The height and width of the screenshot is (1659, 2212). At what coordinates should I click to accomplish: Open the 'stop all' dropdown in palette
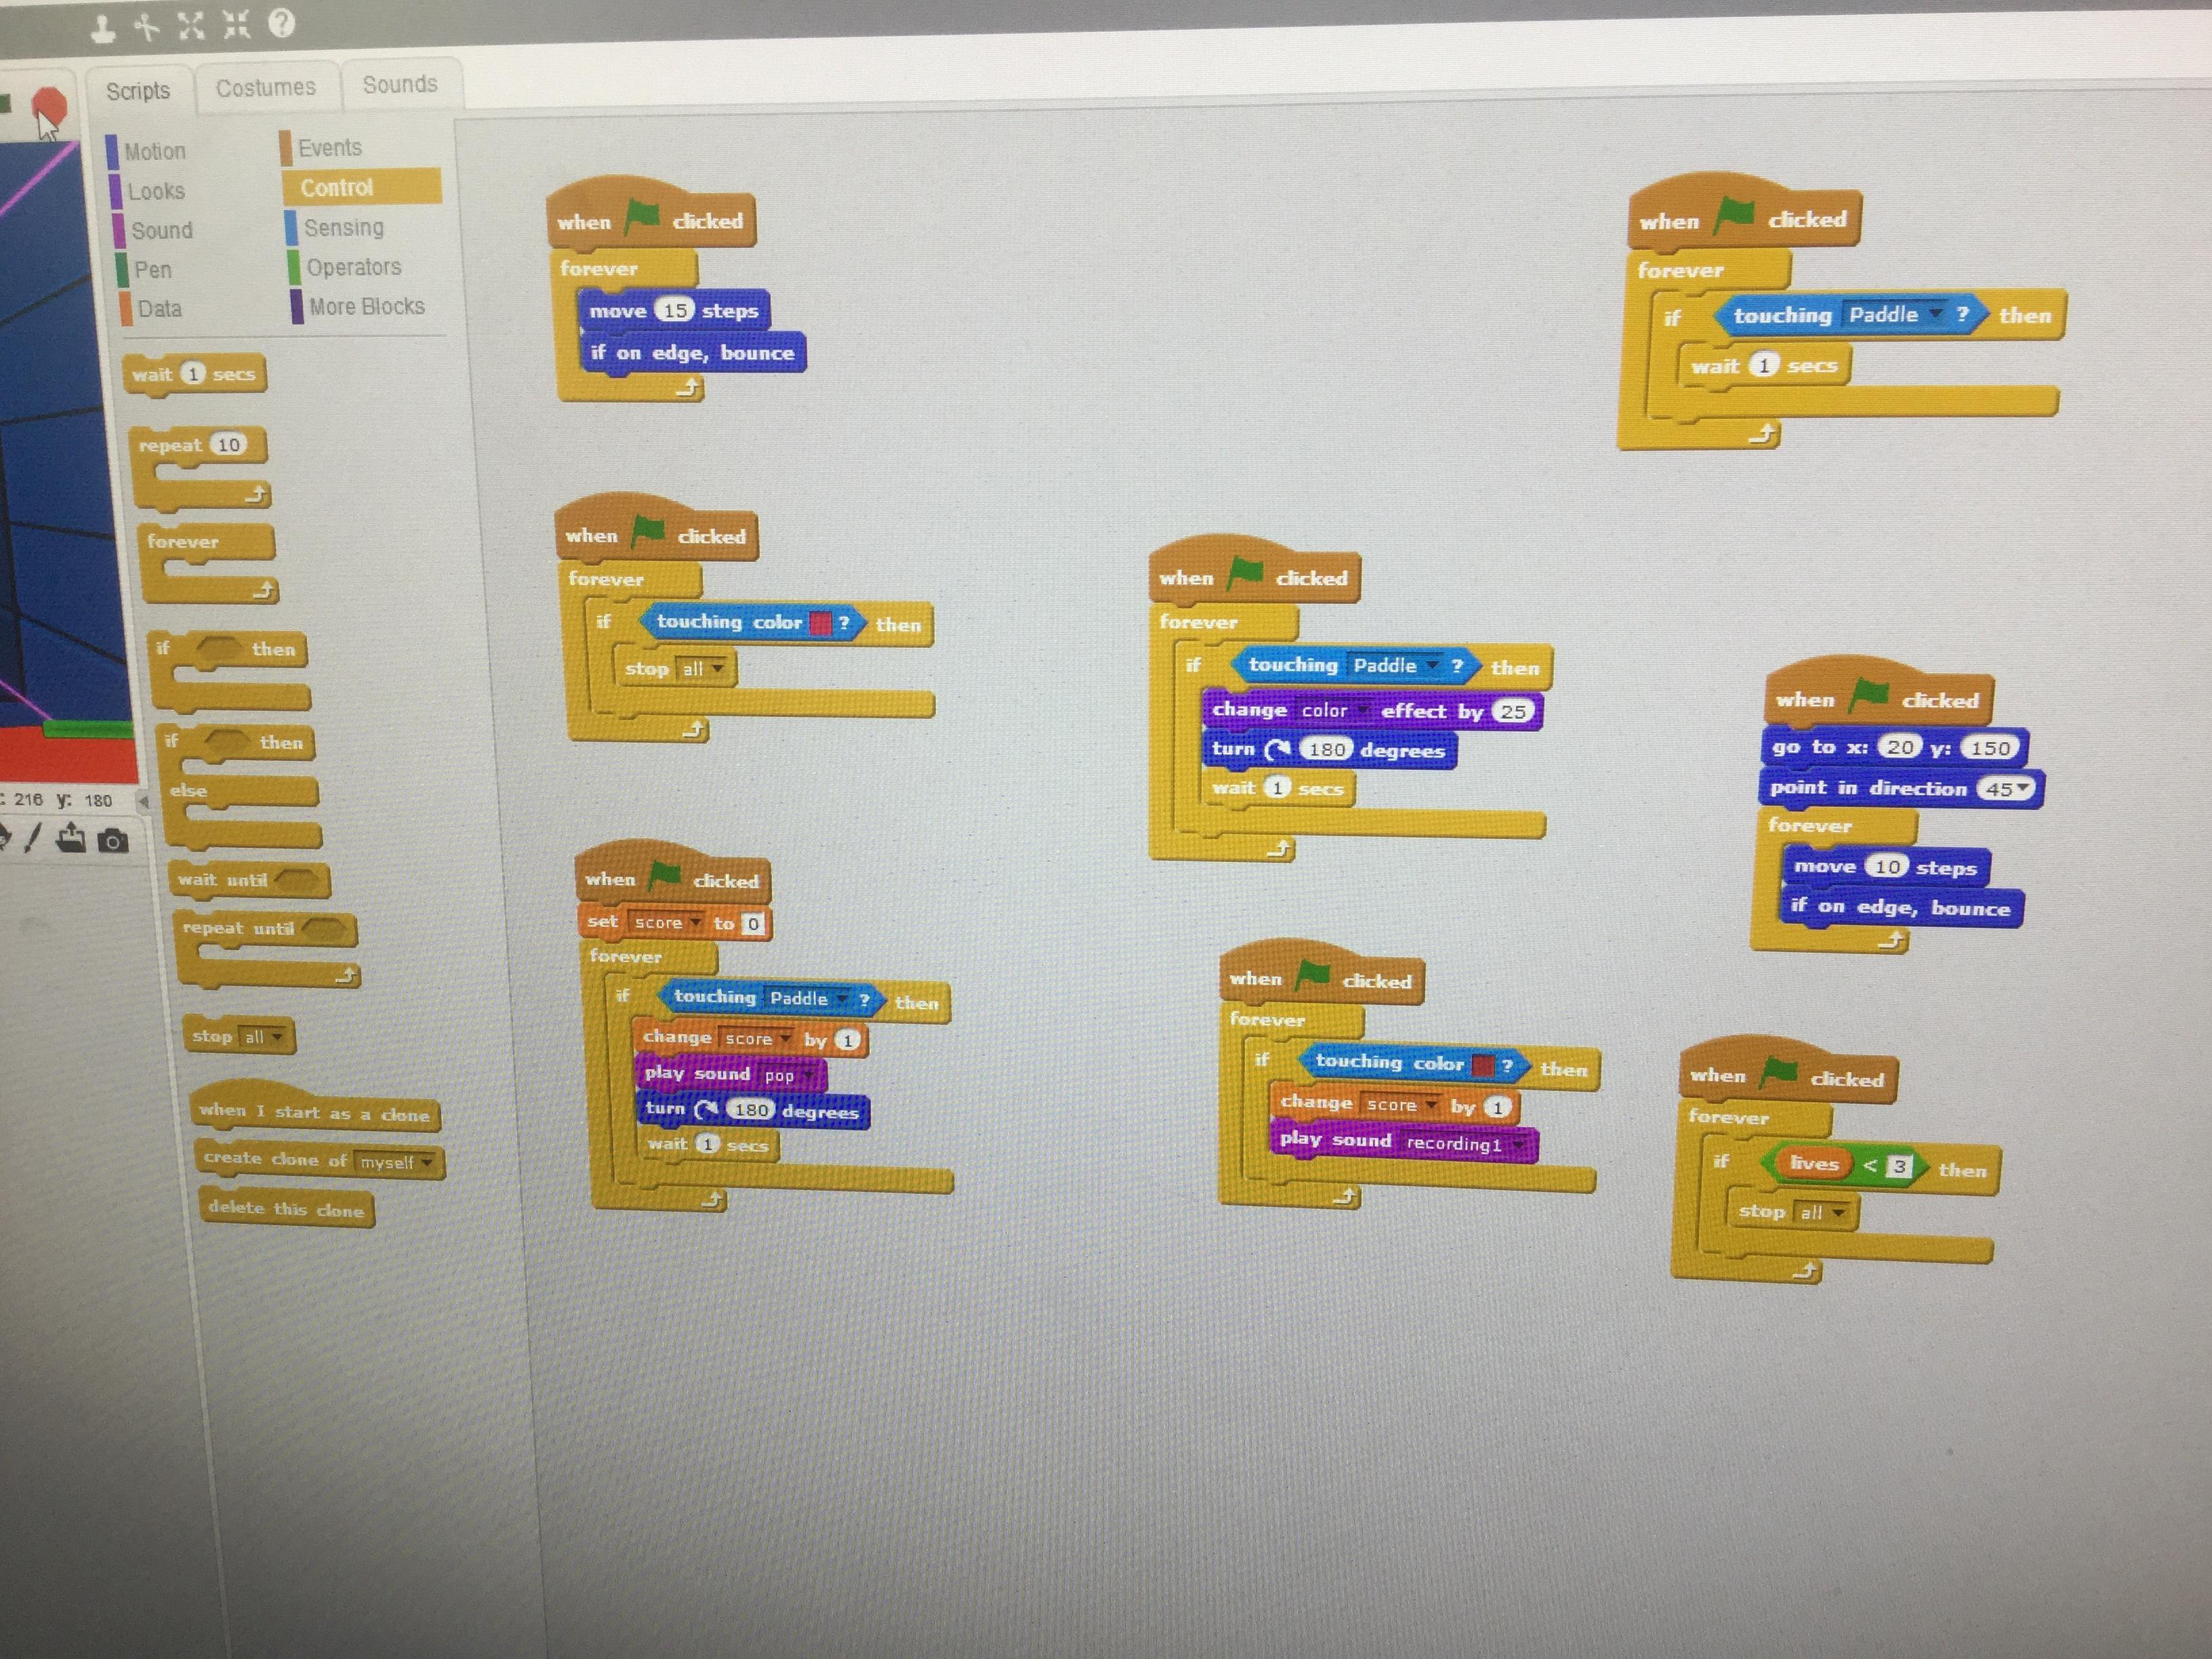tap(277, 1037)
